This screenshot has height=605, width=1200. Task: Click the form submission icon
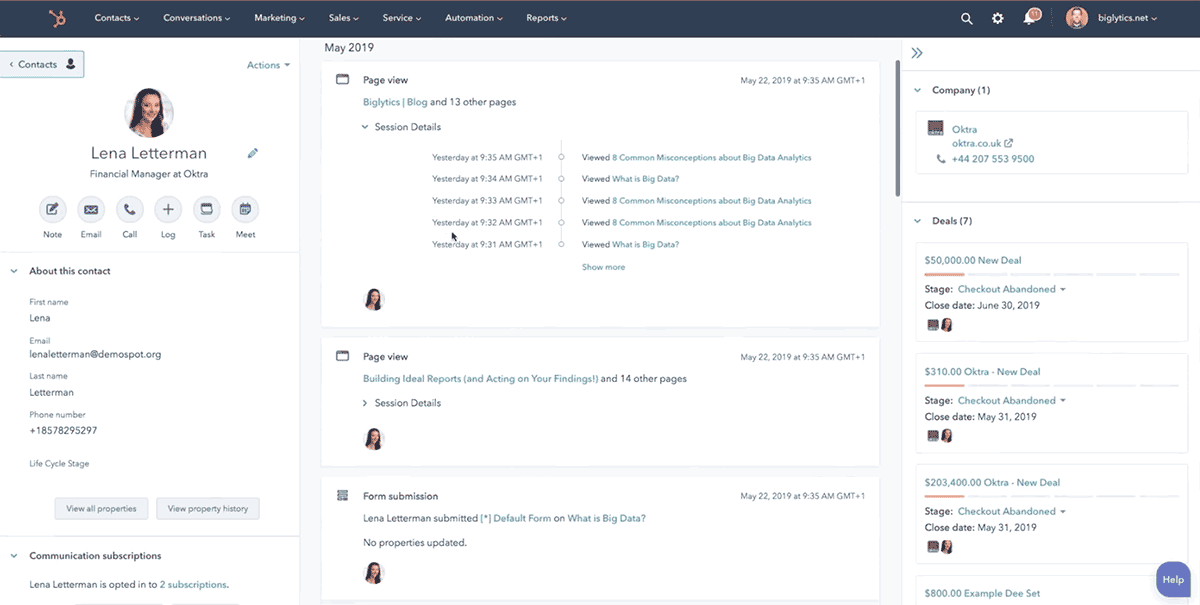point(342,496)
